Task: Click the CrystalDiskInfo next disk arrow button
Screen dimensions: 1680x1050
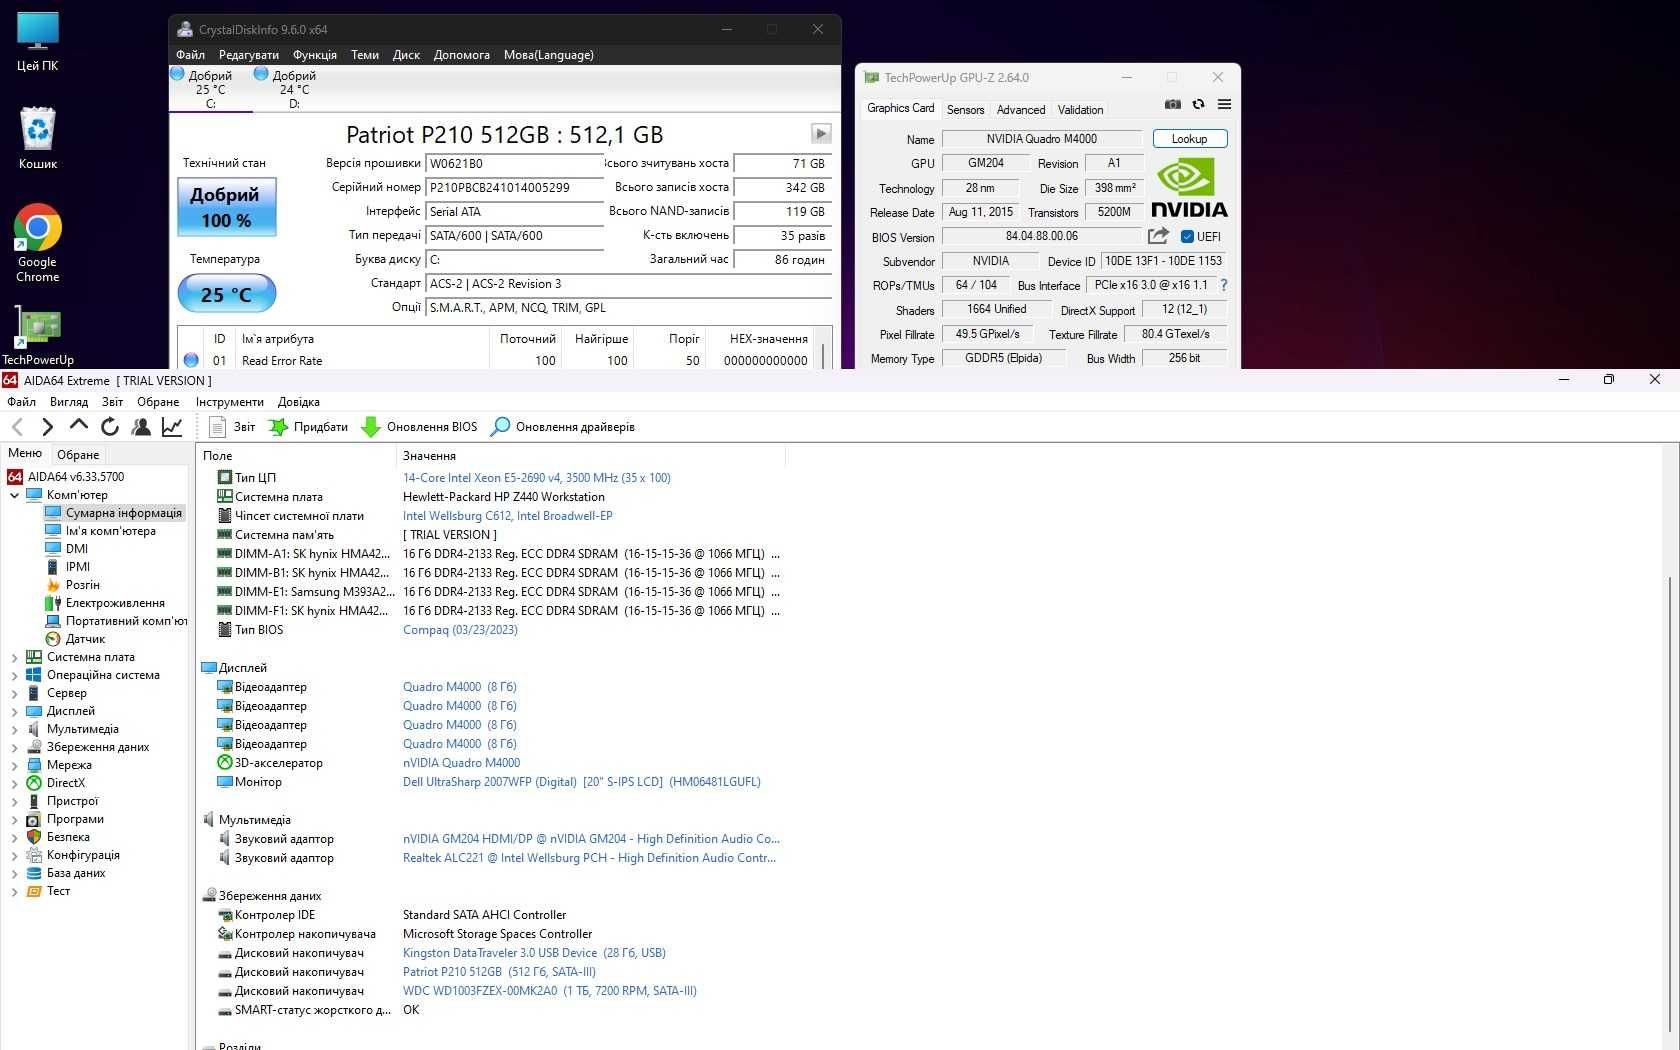Action: tap(821, 134)
